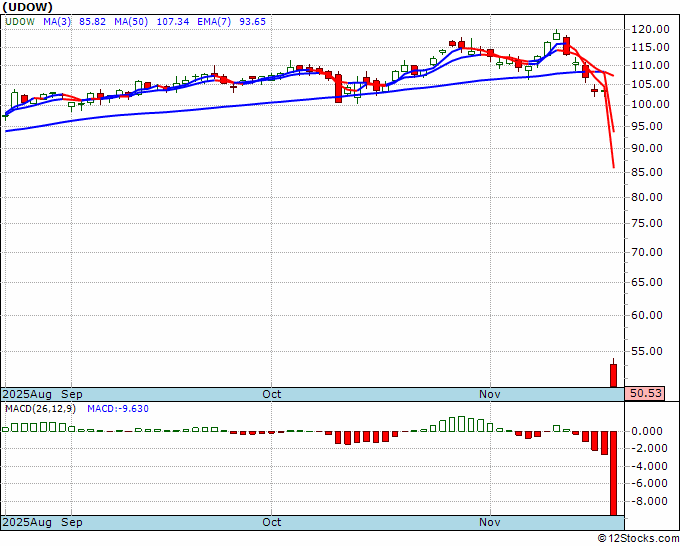The height and width of the screenshot is (546, 680).
Task: Click the MA(50) value 107.34
Action: tap(173, 22)
